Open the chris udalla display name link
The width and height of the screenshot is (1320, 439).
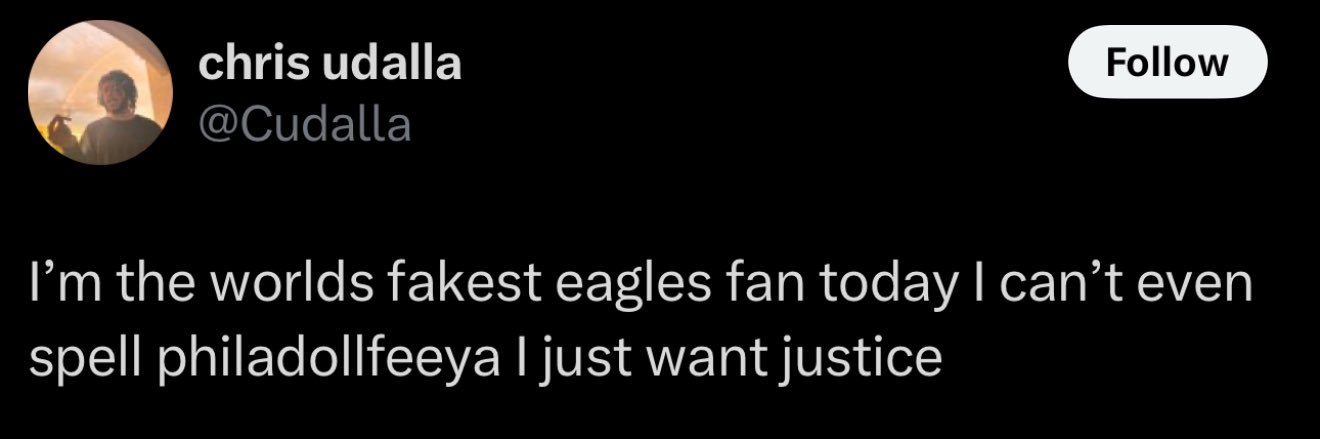(330, 64)
